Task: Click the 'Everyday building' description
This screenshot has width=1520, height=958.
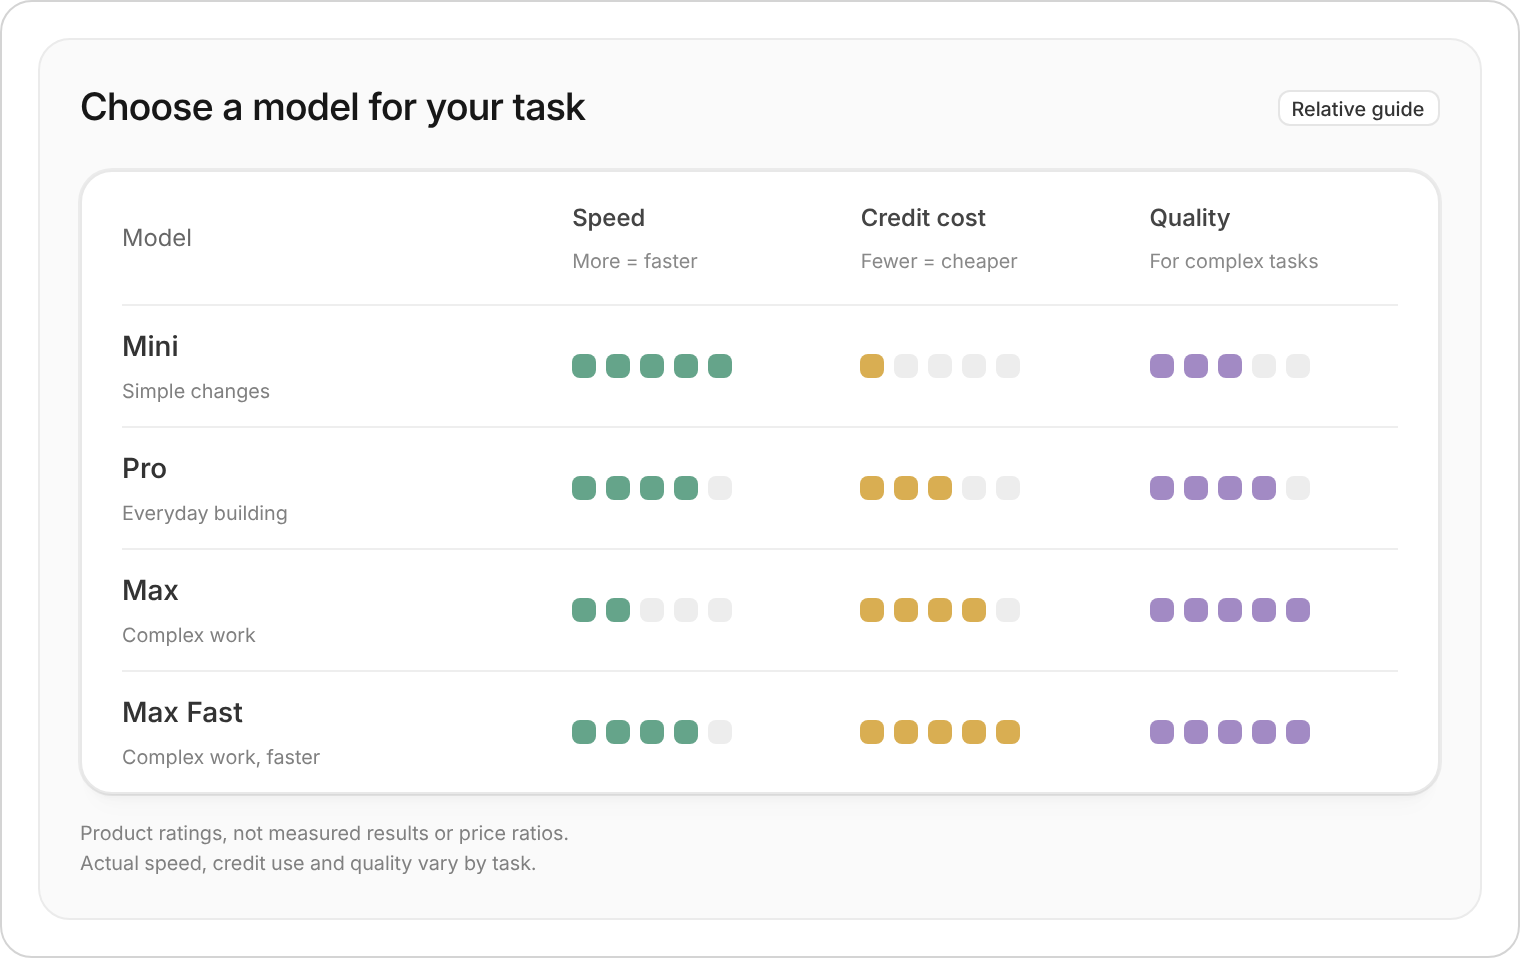Action: pos(204,513)
